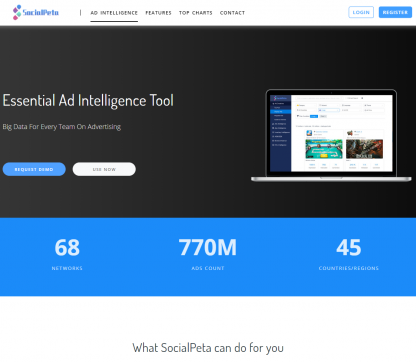Image resolution: width=416 pixels, height=362 pixels.
Task: Click the What SocialPeta can do heading
Action: click(208, 348)
